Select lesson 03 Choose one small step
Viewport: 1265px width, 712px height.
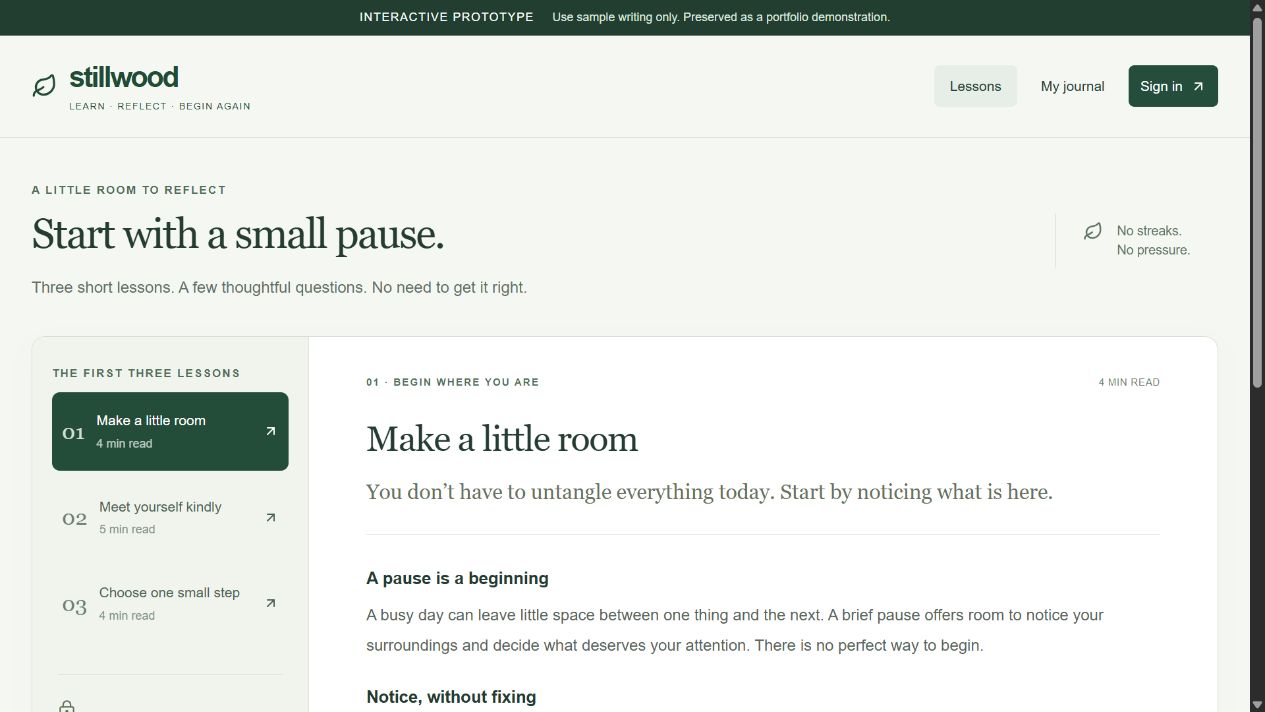click(170, 603)
